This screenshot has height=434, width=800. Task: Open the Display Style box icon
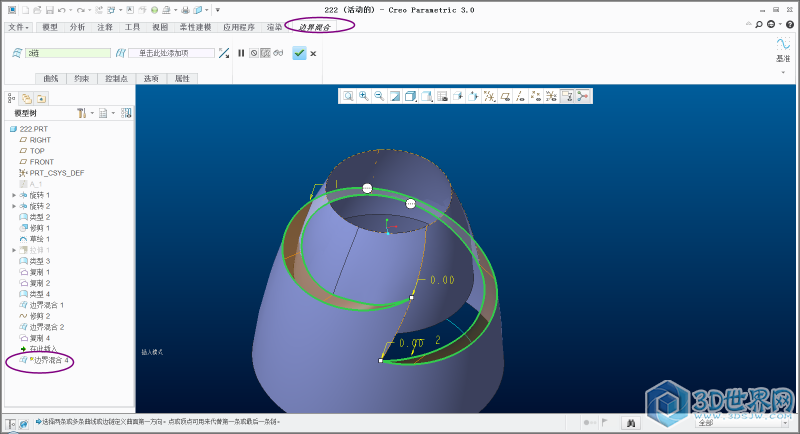pos(410,96)
